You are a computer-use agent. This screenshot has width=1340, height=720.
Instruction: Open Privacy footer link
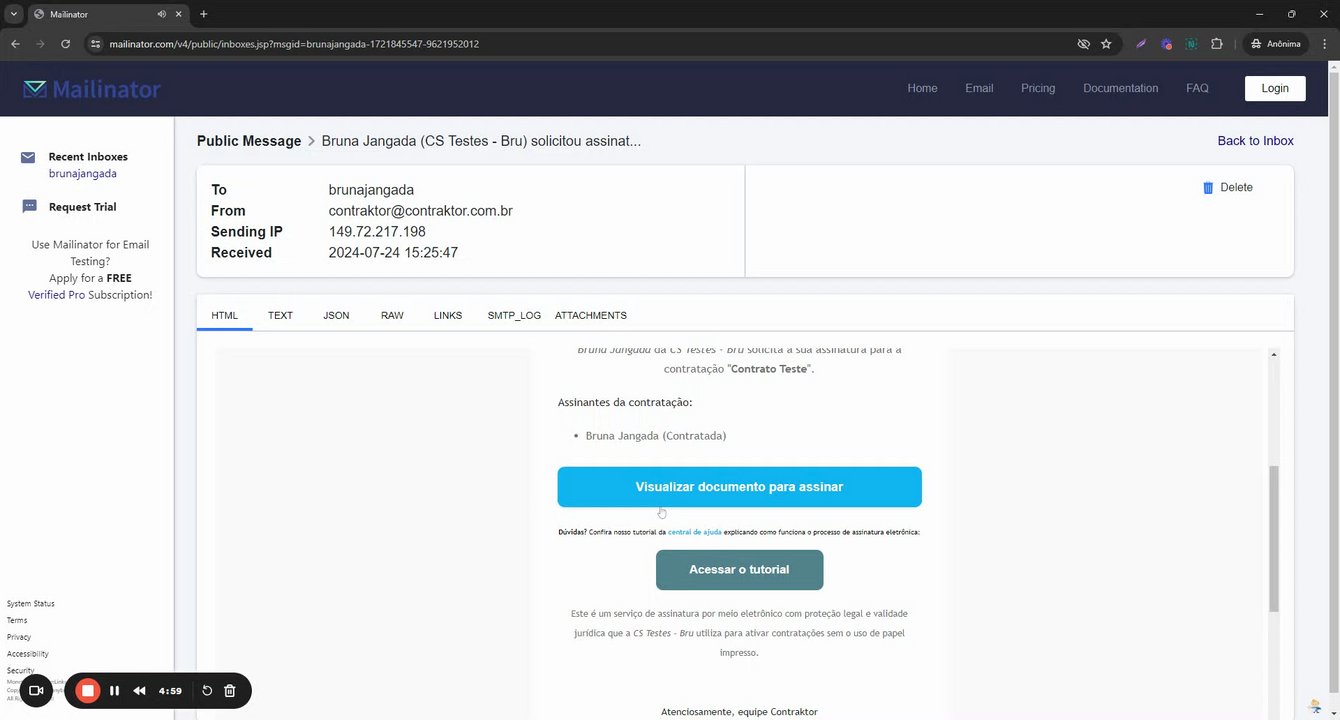[x=19, y=637]
